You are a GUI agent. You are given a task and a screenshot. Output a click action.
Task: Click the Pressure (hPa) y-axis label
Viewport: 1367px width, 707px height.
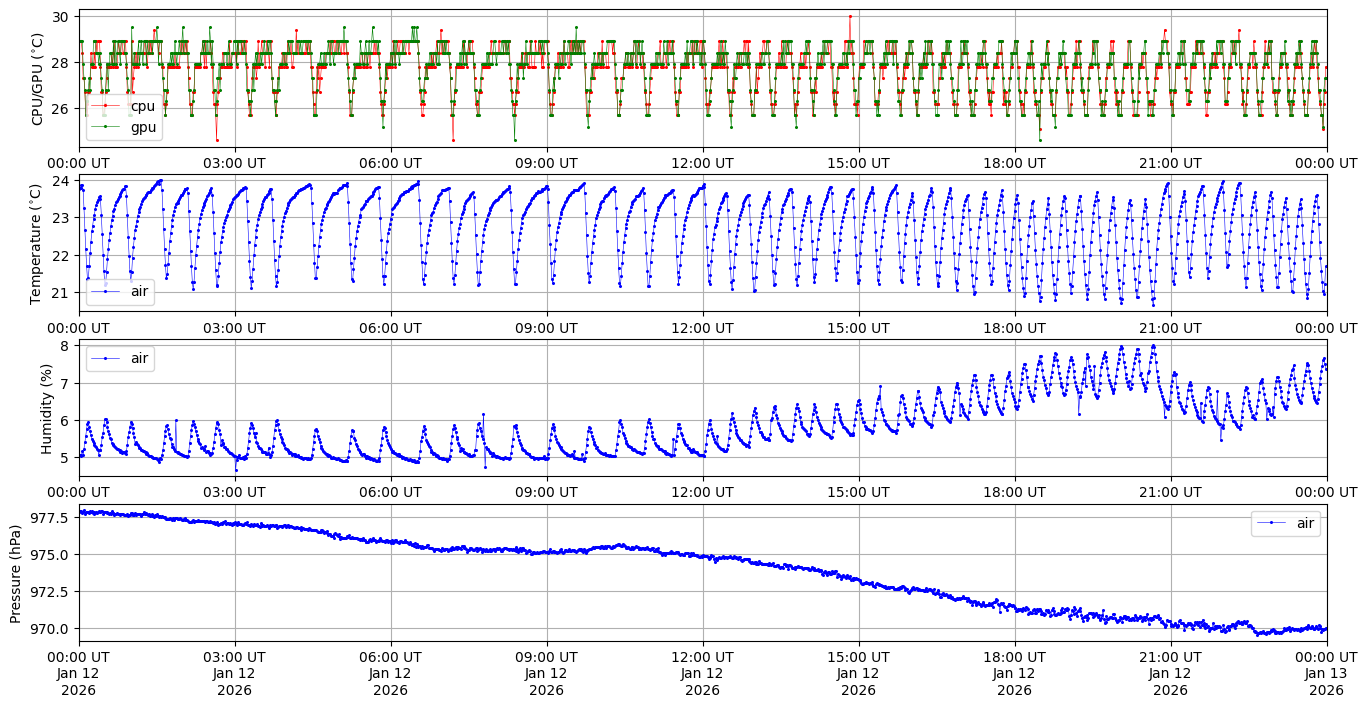coord(17,572)
